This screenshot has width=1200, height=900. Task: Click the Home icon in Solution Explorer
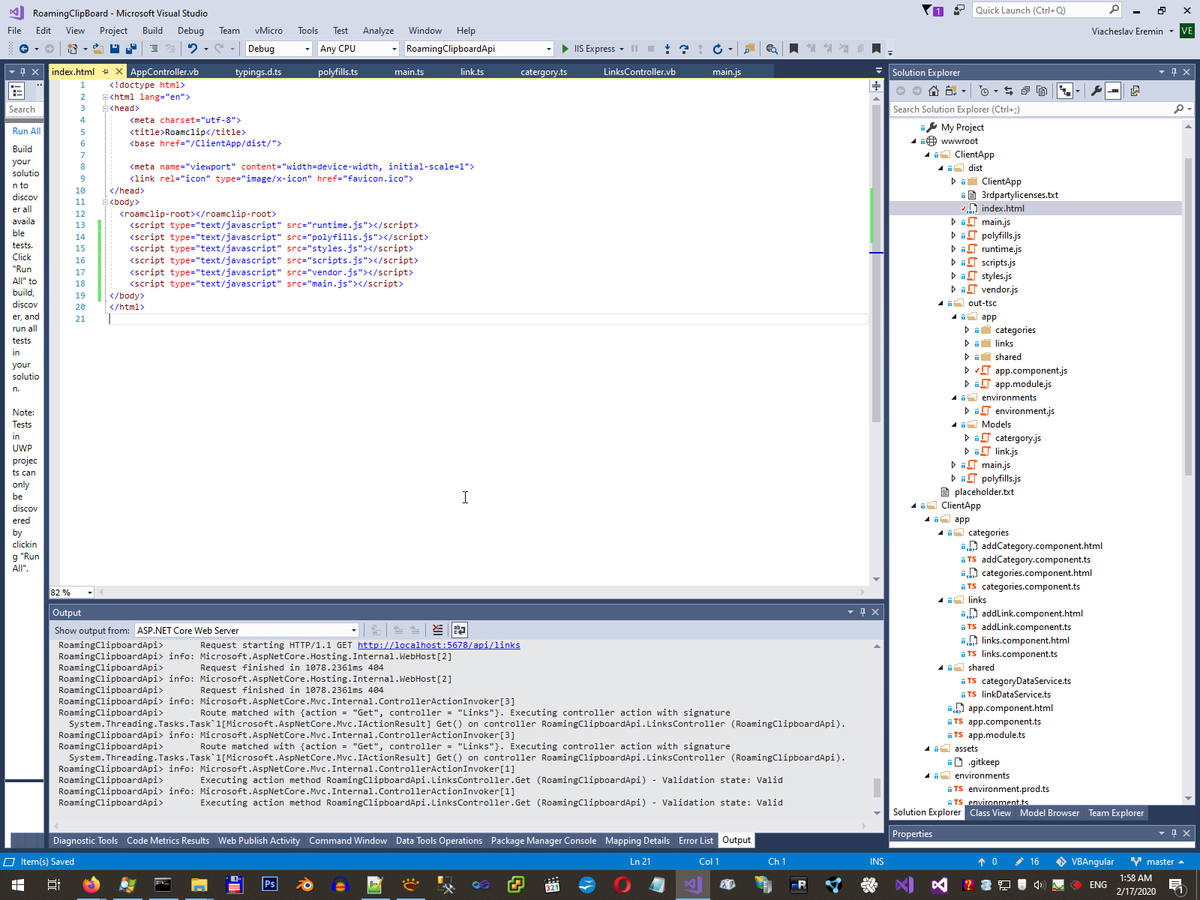[934, 91]
